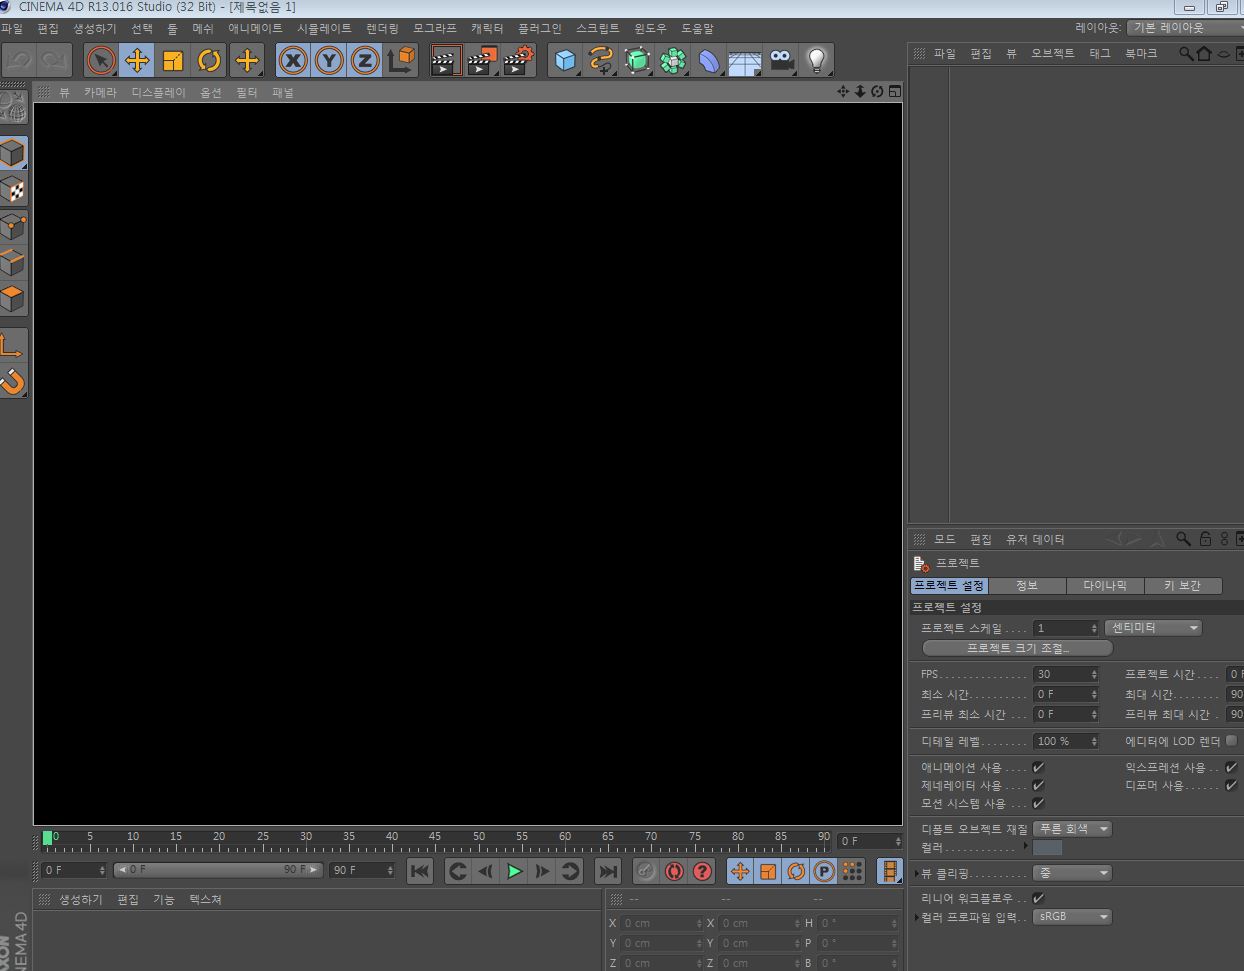The image size is (1244, 971).
Task: Open the 렌더링 menu
Action: tap(382, 29)
